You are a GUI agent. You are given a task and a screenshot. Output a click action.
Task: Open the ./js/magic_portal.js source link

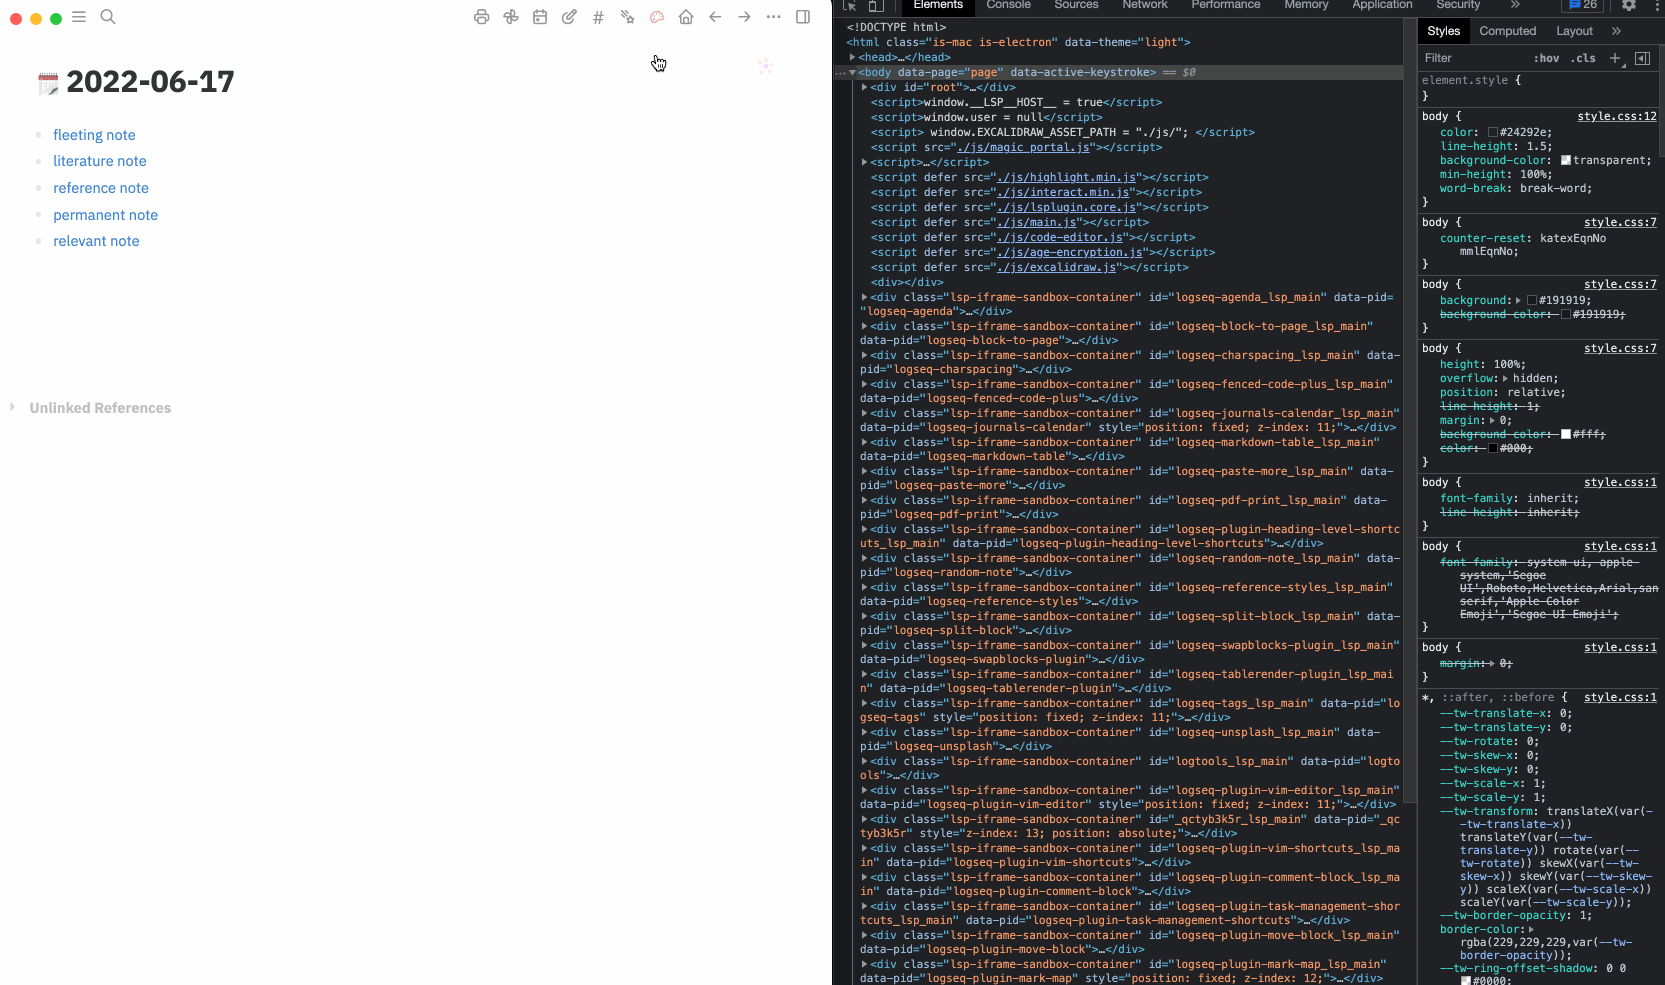click(1023, 147)
